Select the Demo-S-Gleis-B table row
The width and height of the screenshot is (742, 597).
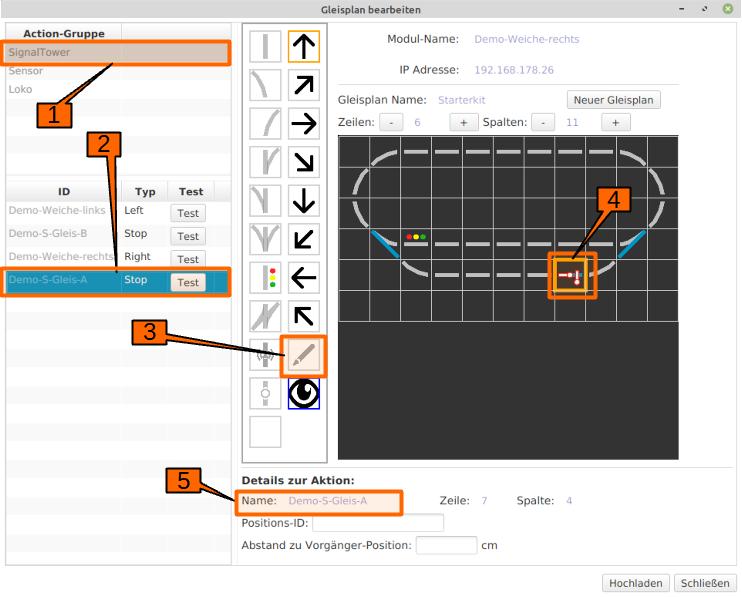point(60,234)
